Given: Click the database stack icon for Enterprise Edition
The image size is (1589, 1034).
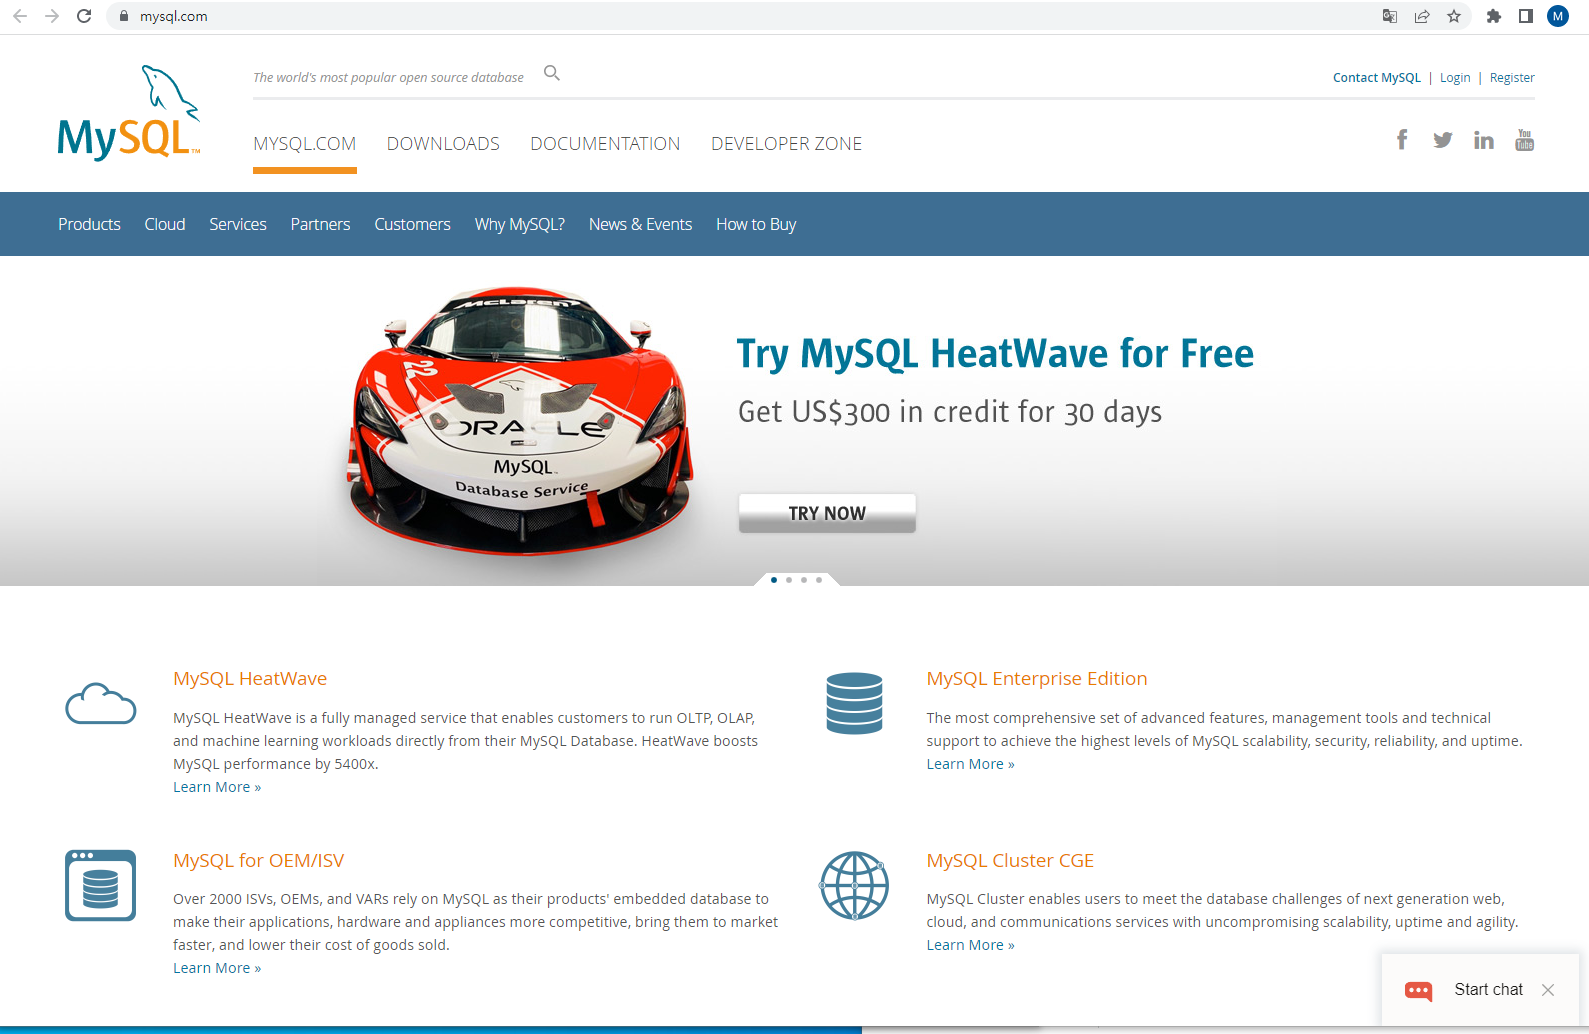Looking at the screenshot, I should click(x=855, y=704).
